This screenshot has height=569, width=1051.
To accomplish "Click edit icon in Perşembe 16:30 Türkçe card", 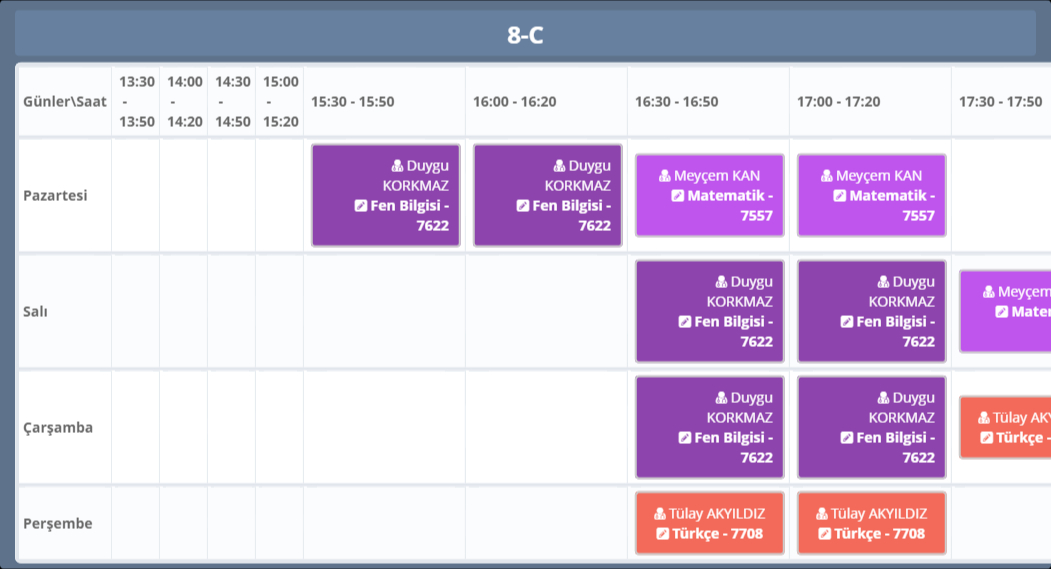I will (662, 534).
